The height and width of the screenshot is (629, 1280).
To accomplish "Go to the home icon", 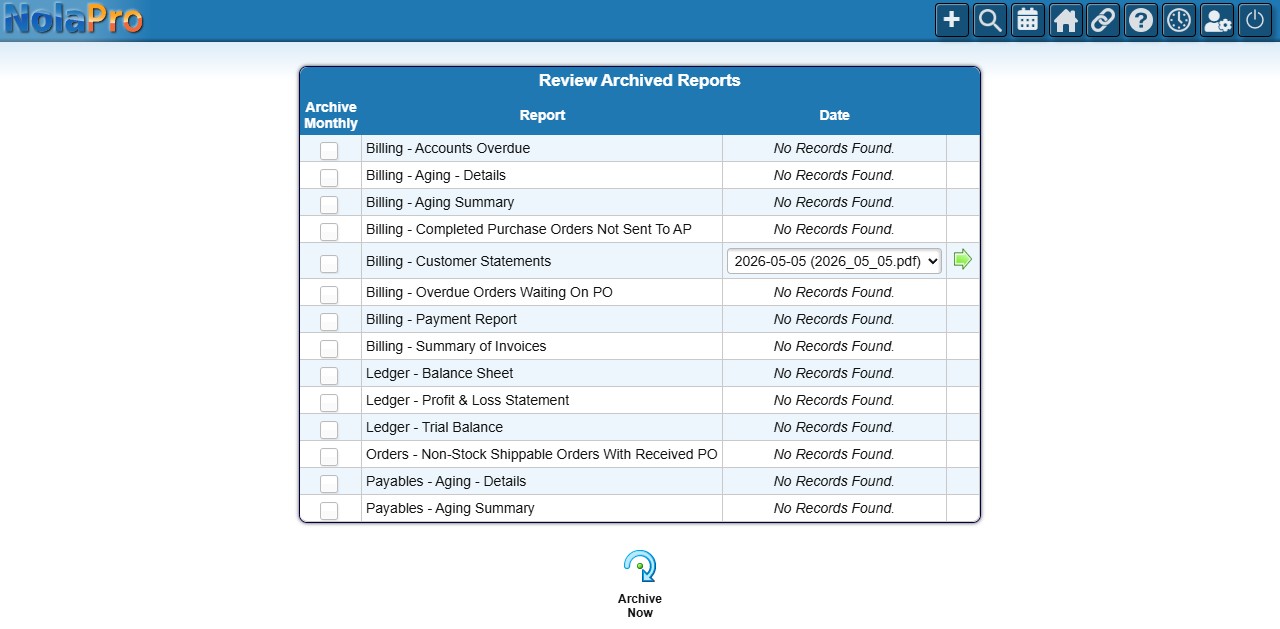I will 1066,20.
